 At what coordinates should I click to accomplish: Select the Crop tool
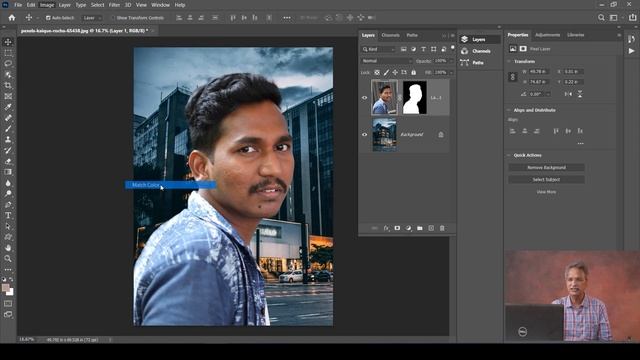8,85
